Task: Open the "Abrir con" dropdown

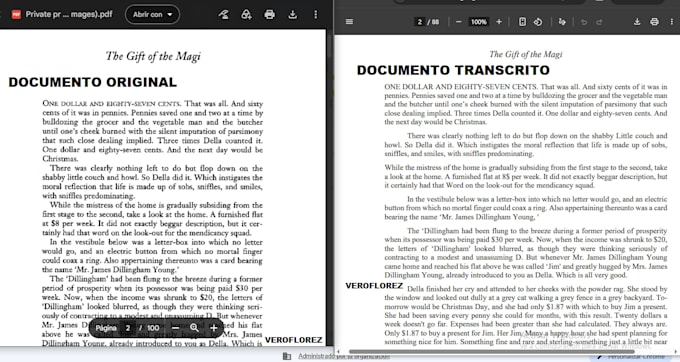Action: [152, 14]
